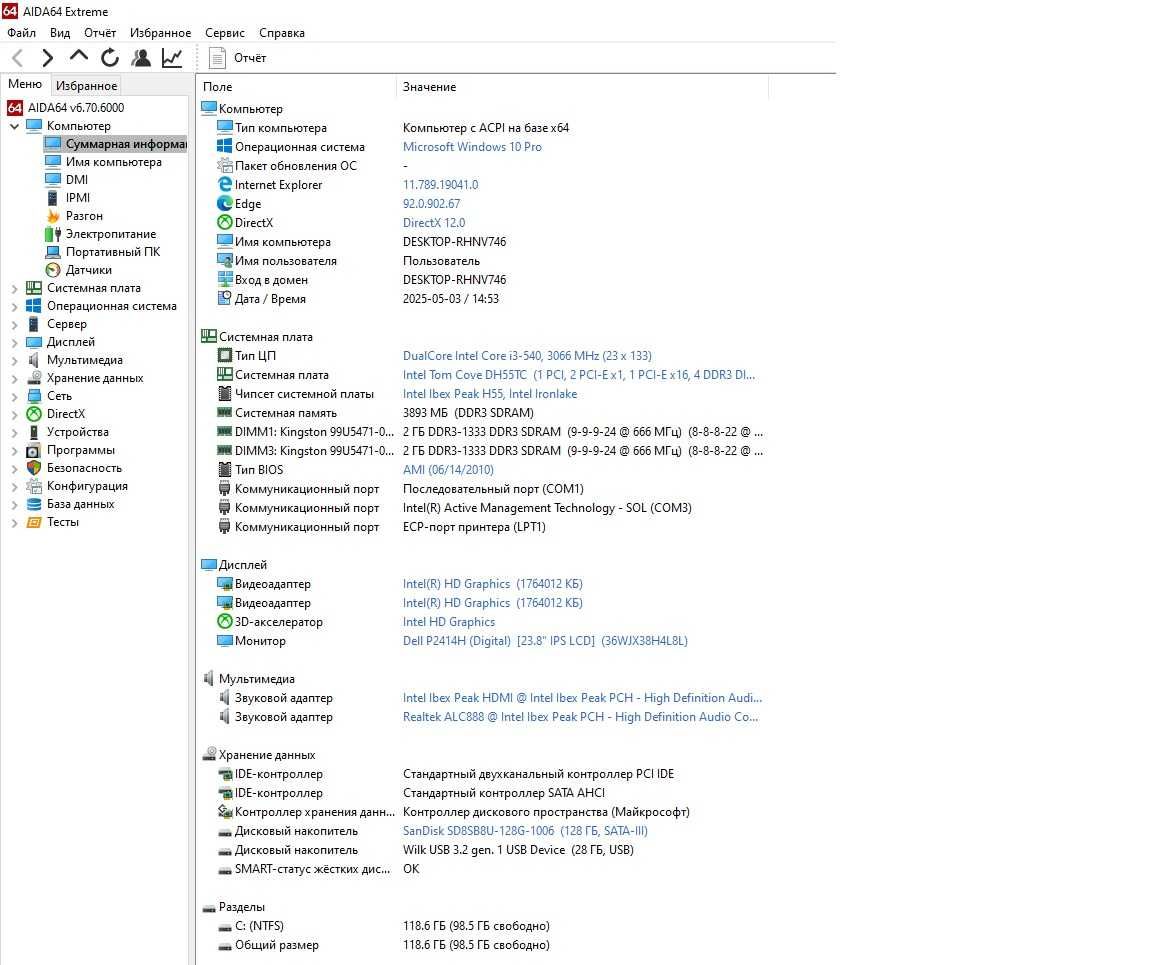
Task: Expand the Хранение данных tree node
Action: (15, 378)
